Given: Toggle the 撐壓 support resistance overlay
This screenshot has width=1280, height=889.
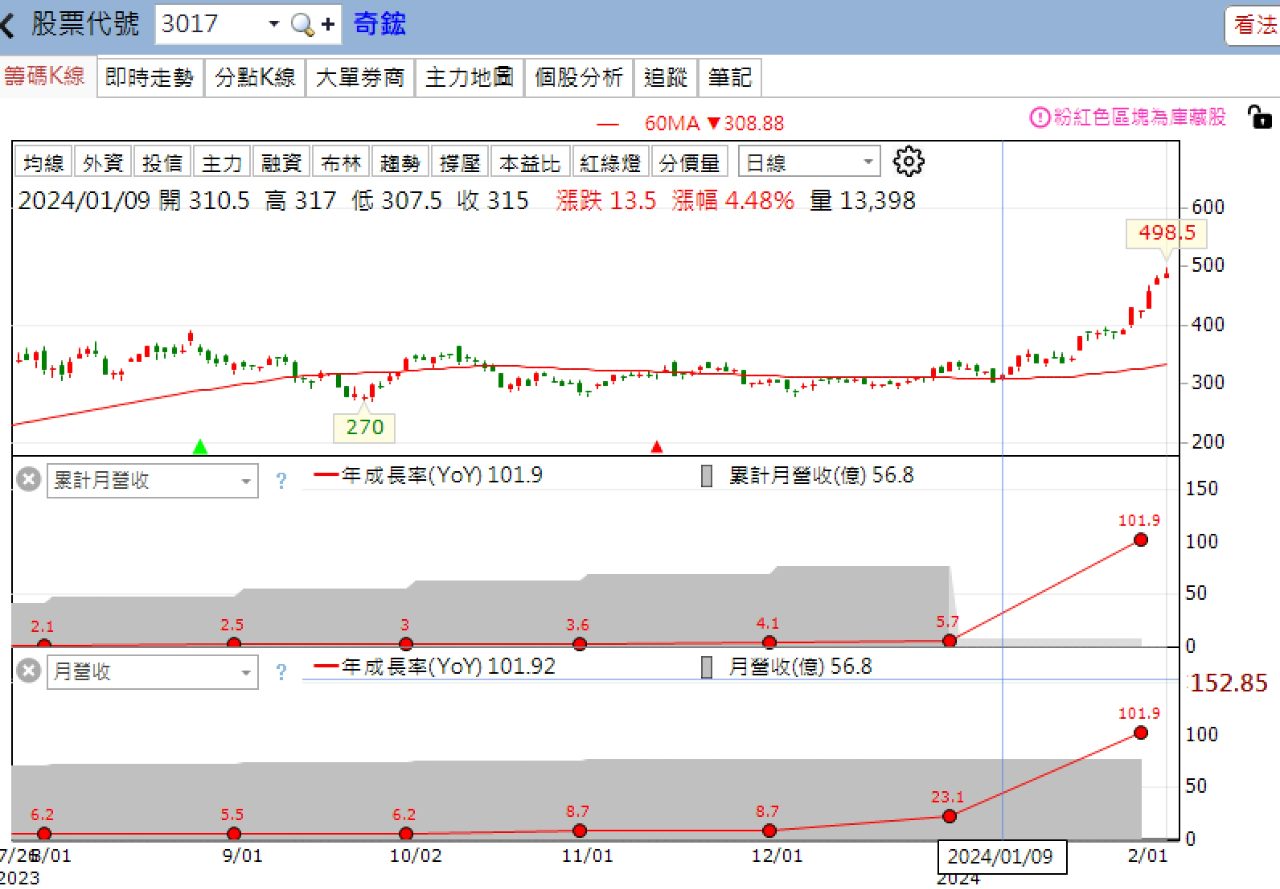Looking at the screenshot, I should tap(459, 162).
